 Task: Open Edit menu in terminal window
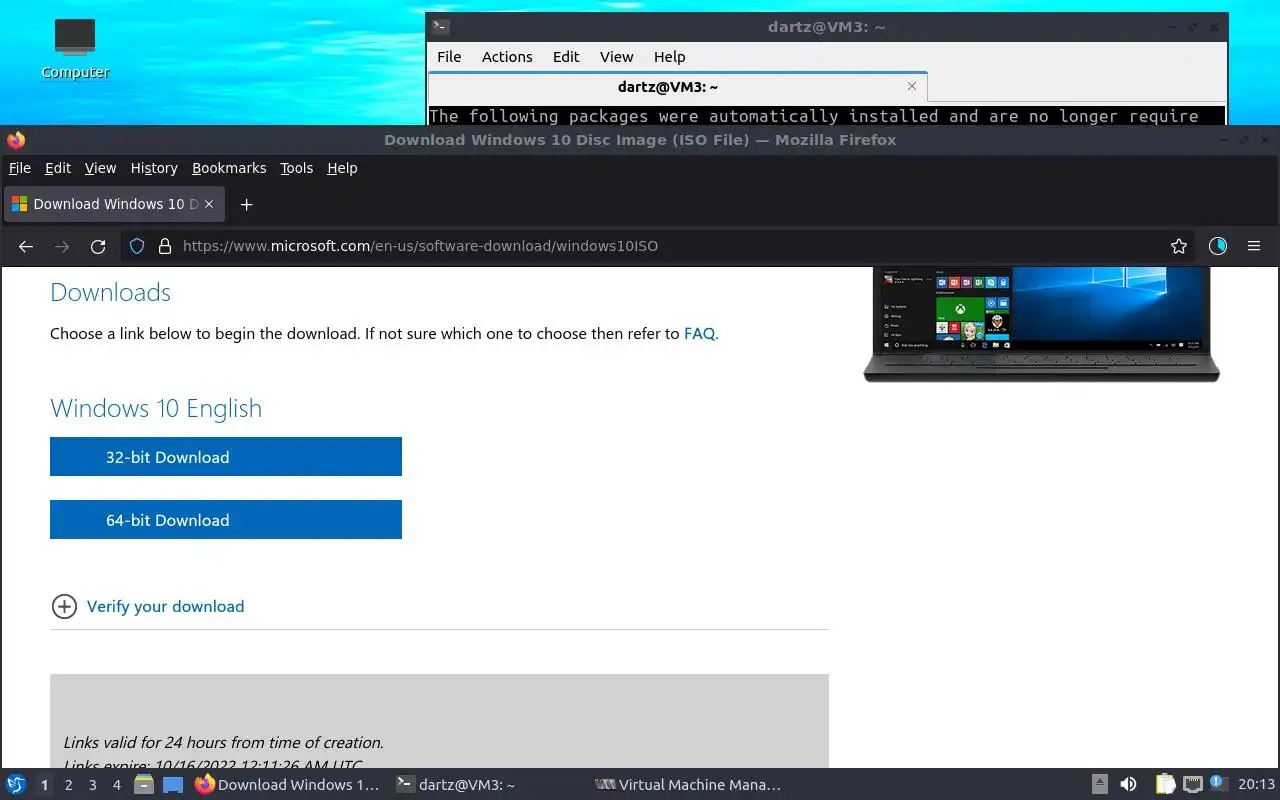click(566, 57)
